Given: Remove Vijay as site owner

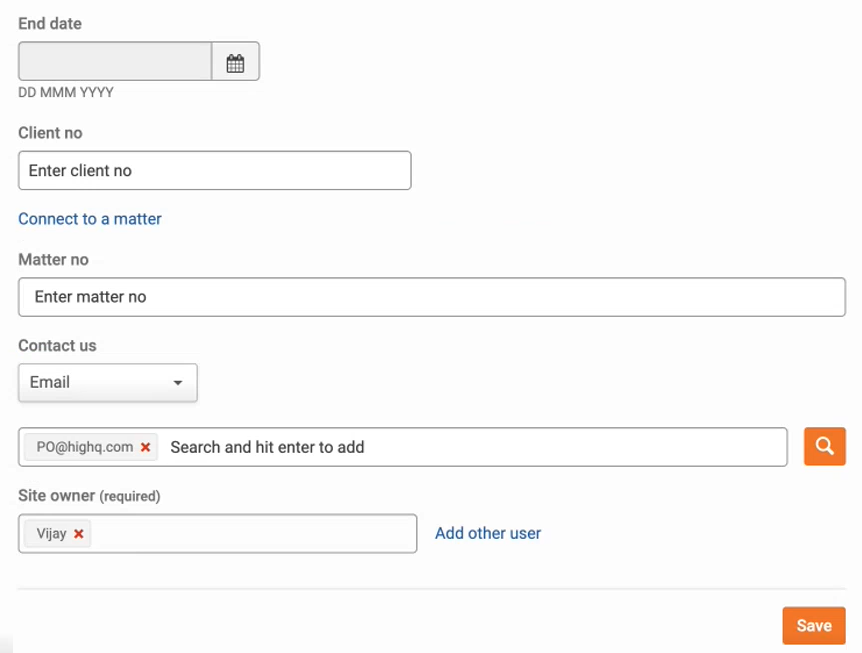Looking at the screenshot, I should coord(79,534).
